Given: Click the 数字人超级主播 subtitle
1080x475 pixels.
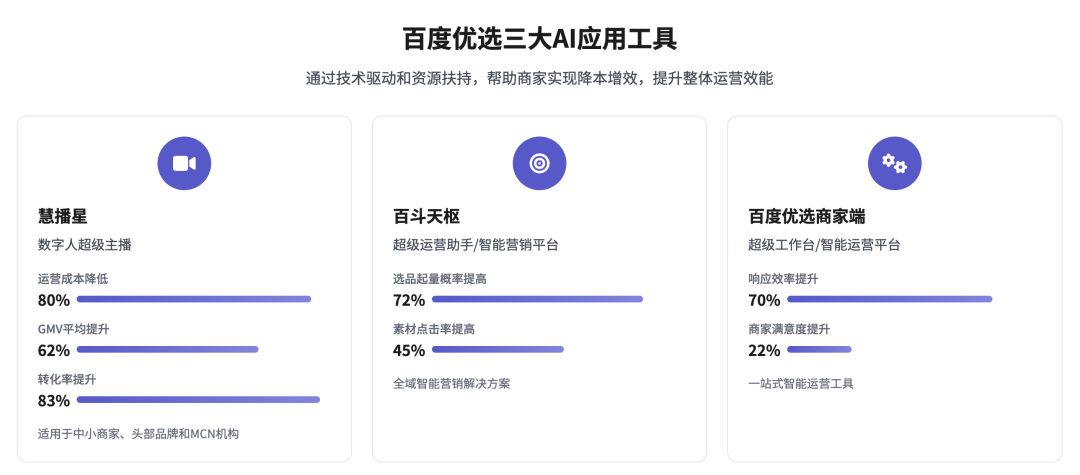Looking at the screenshot, I should click(85, 244).
